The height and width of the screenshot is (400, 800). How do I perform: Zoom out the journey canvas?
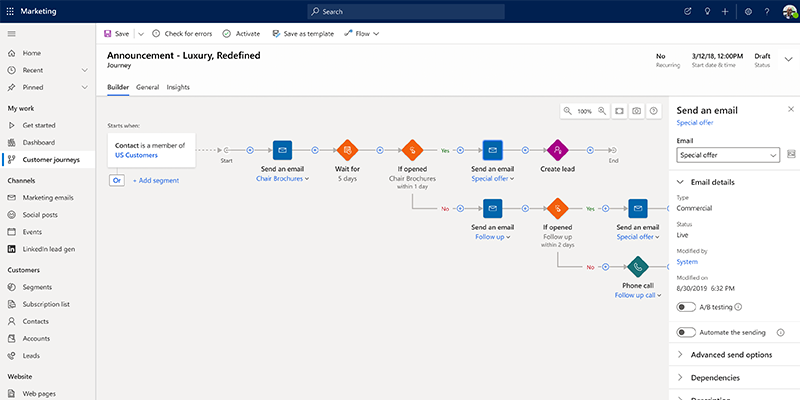pyautogui.click(x=568, y=111)
